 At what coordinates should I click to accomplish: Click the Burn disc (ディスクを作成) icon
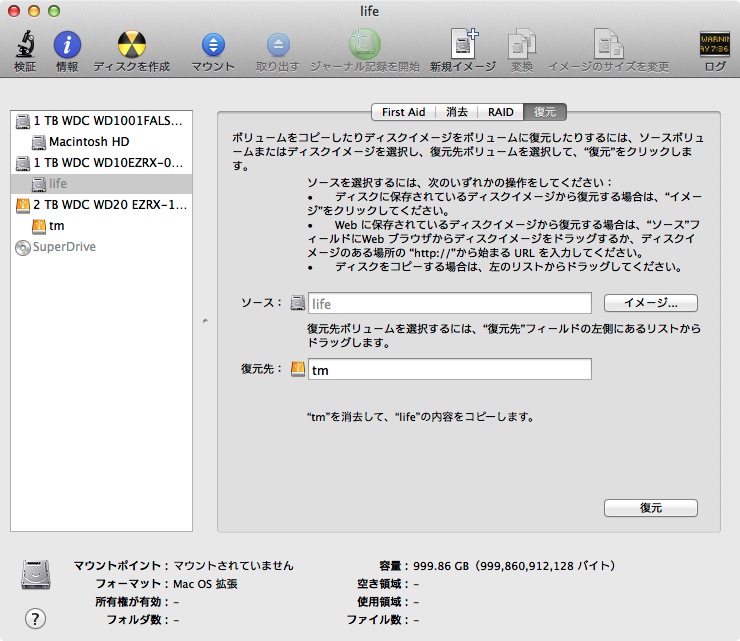point(131,45)
